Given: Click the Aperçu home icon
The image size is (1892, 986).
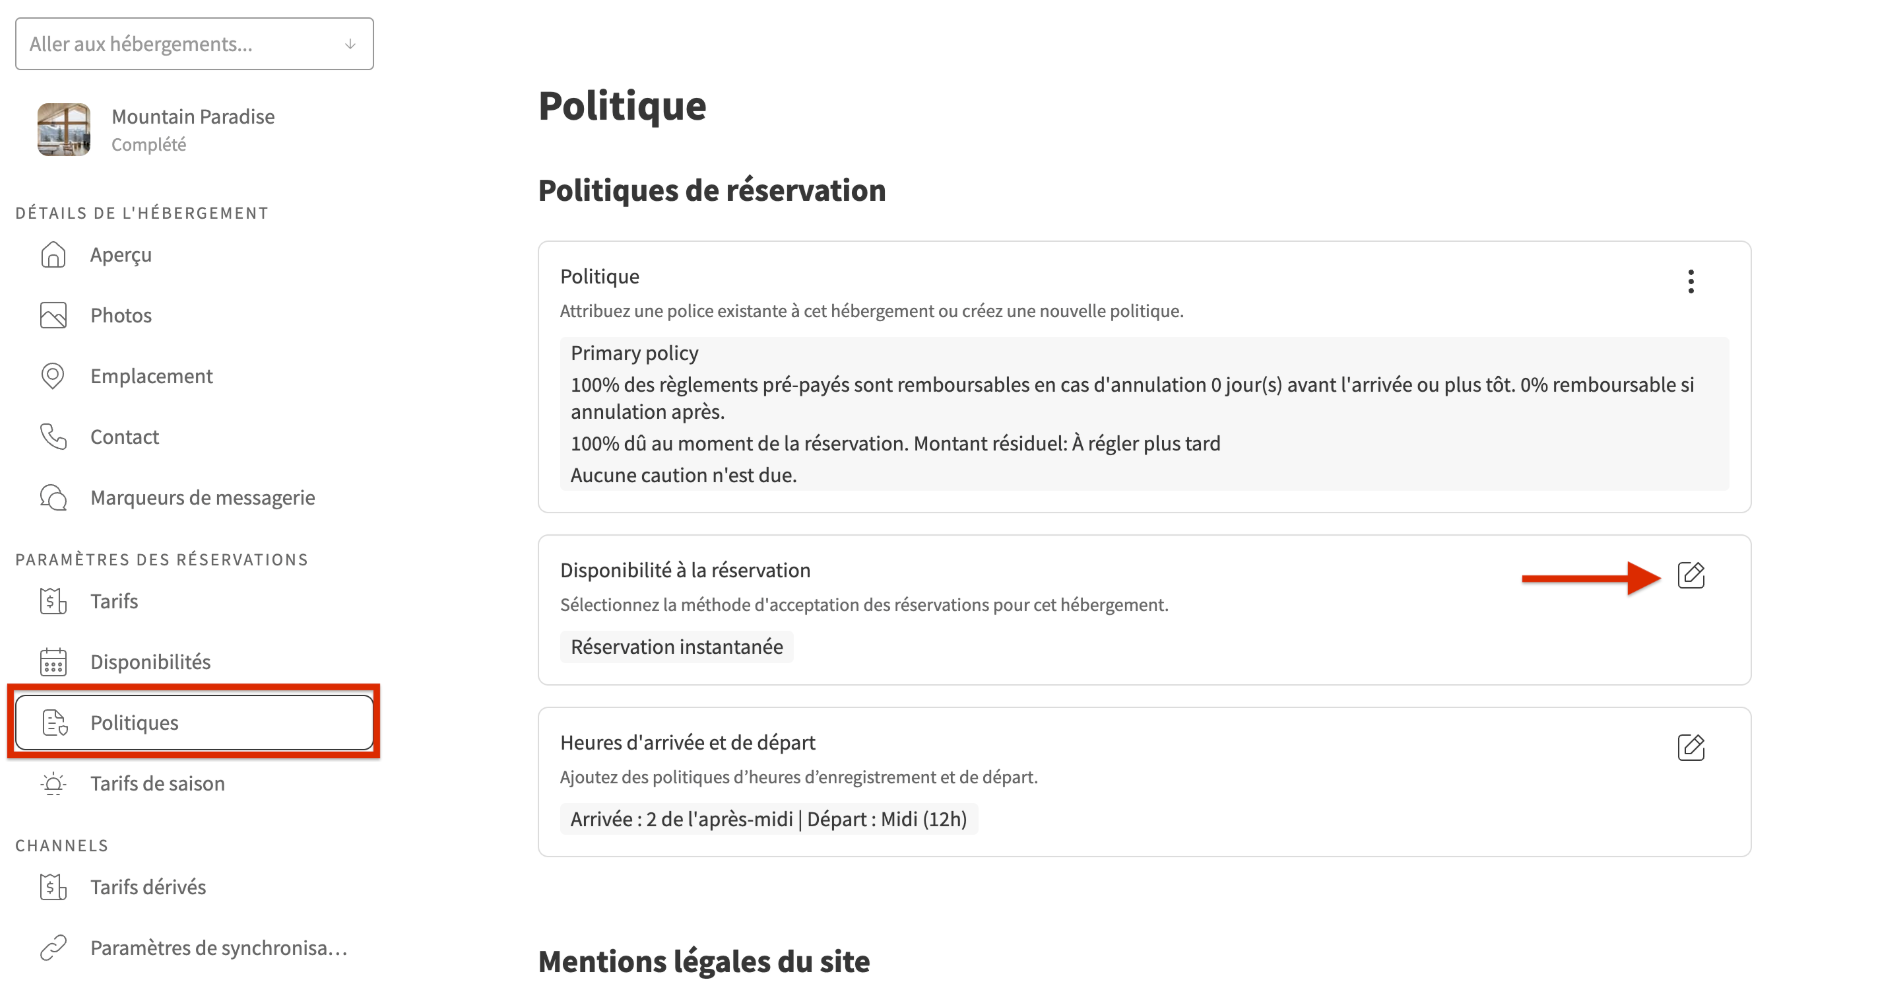Looking at the screenshot, I should (x=53, y=254).
